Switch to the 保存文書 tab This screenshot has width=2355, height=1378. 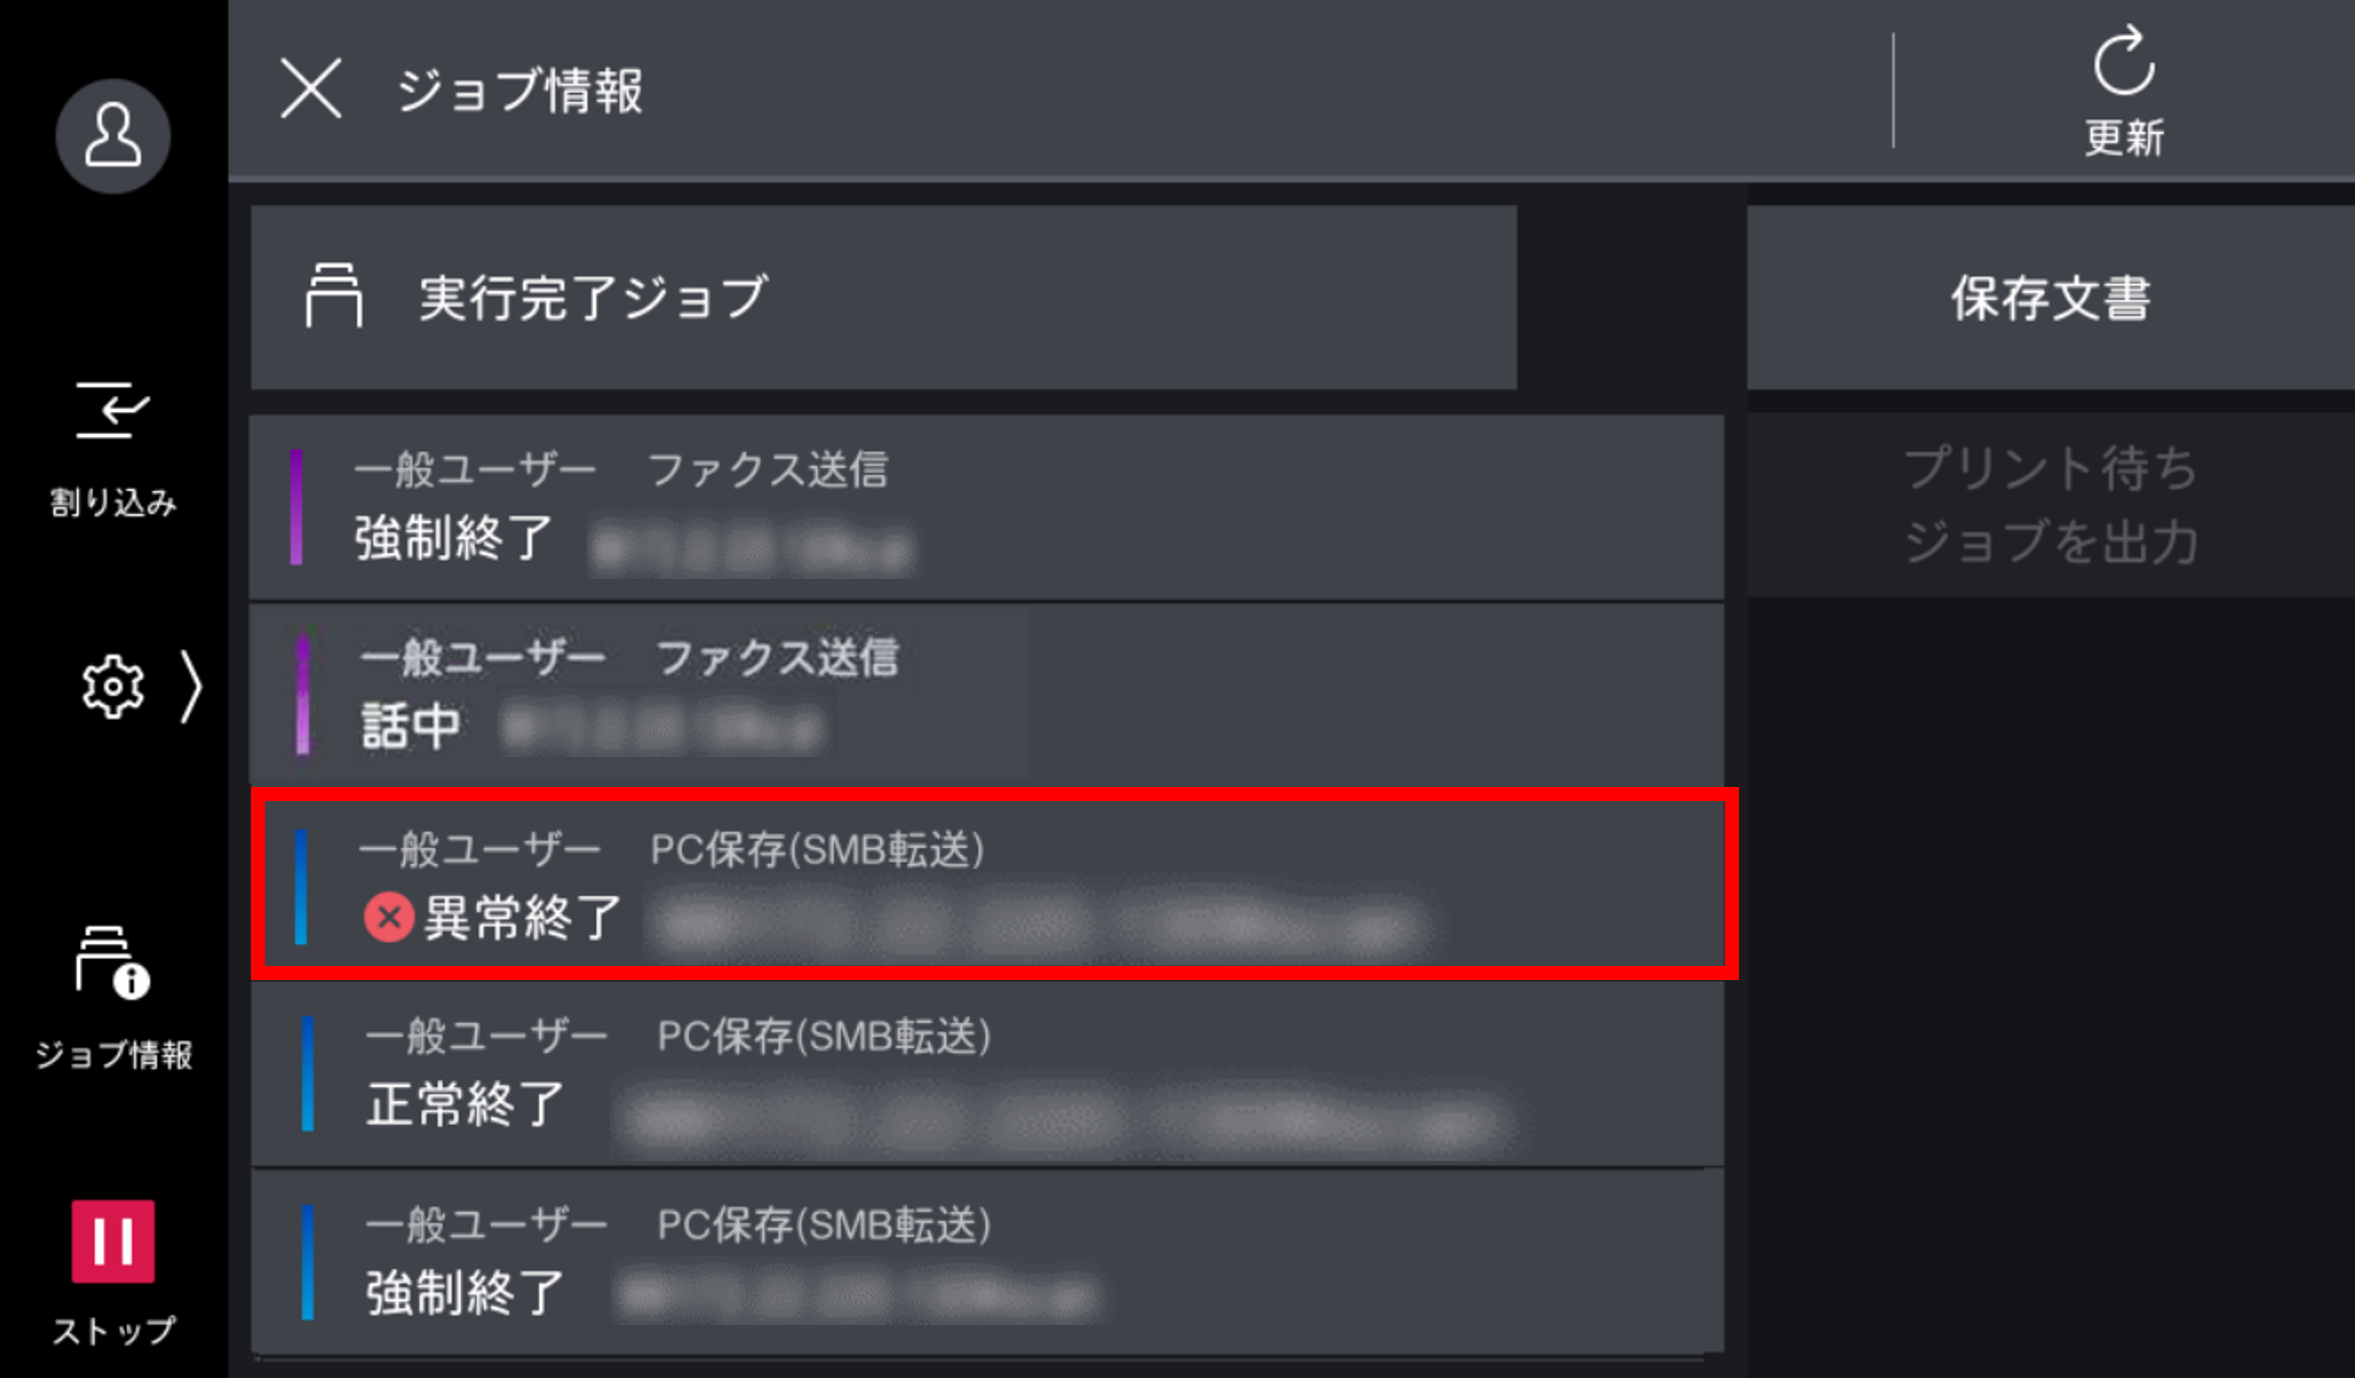(2049, 295)
